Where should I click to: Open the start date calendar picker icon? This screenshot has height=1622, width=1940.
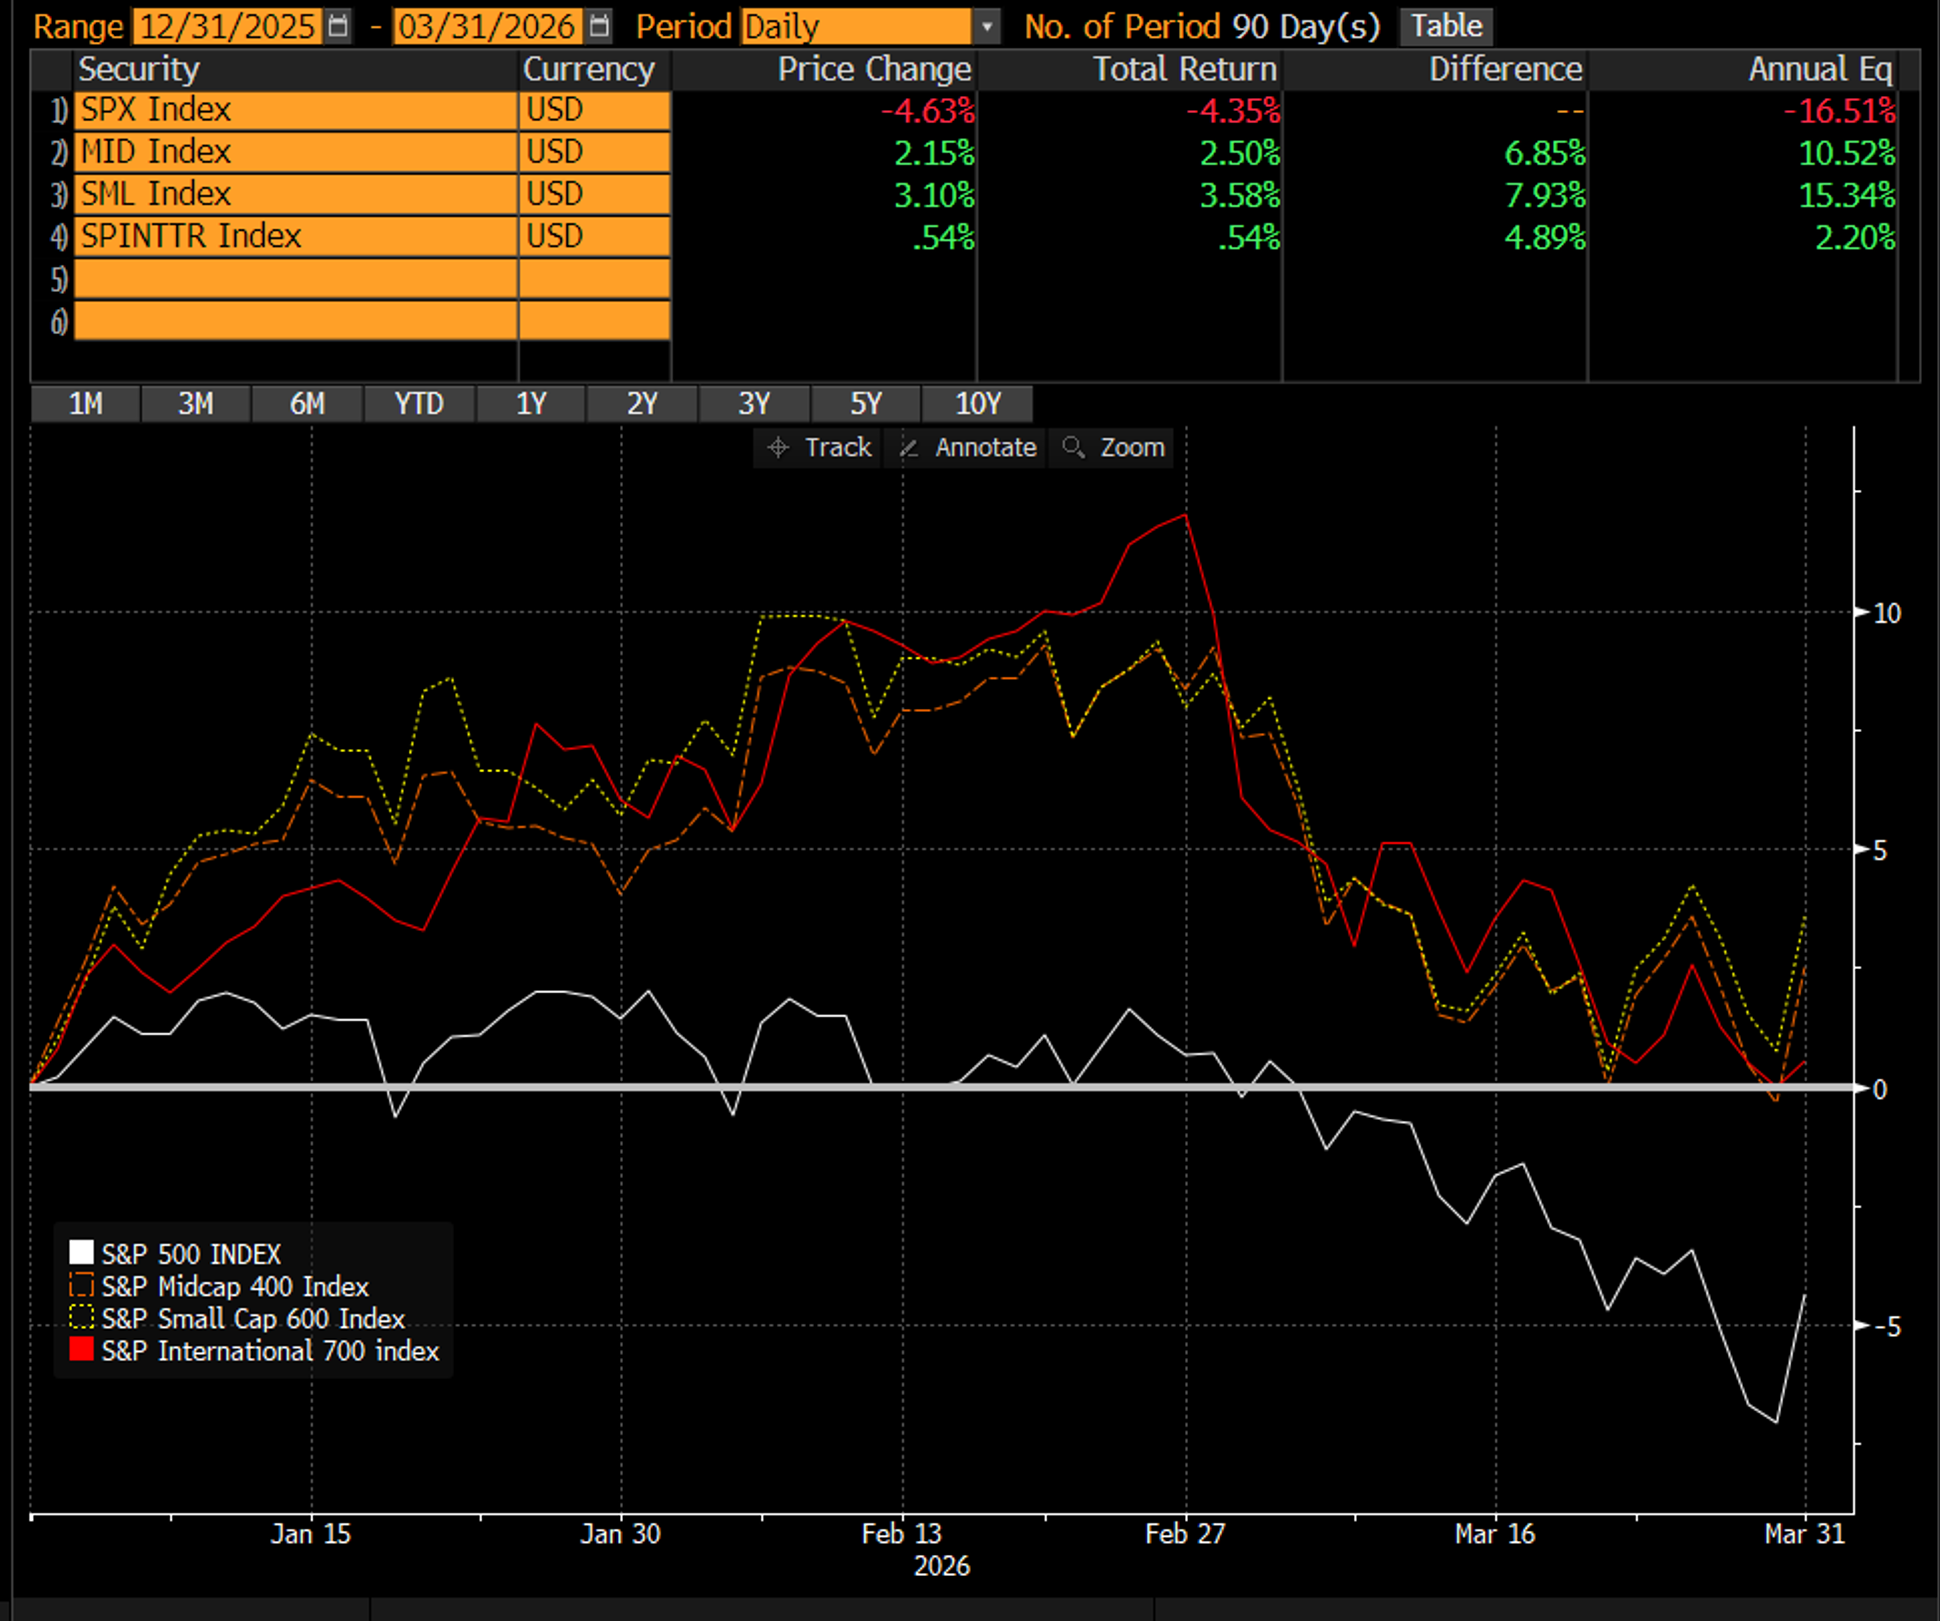339,26
